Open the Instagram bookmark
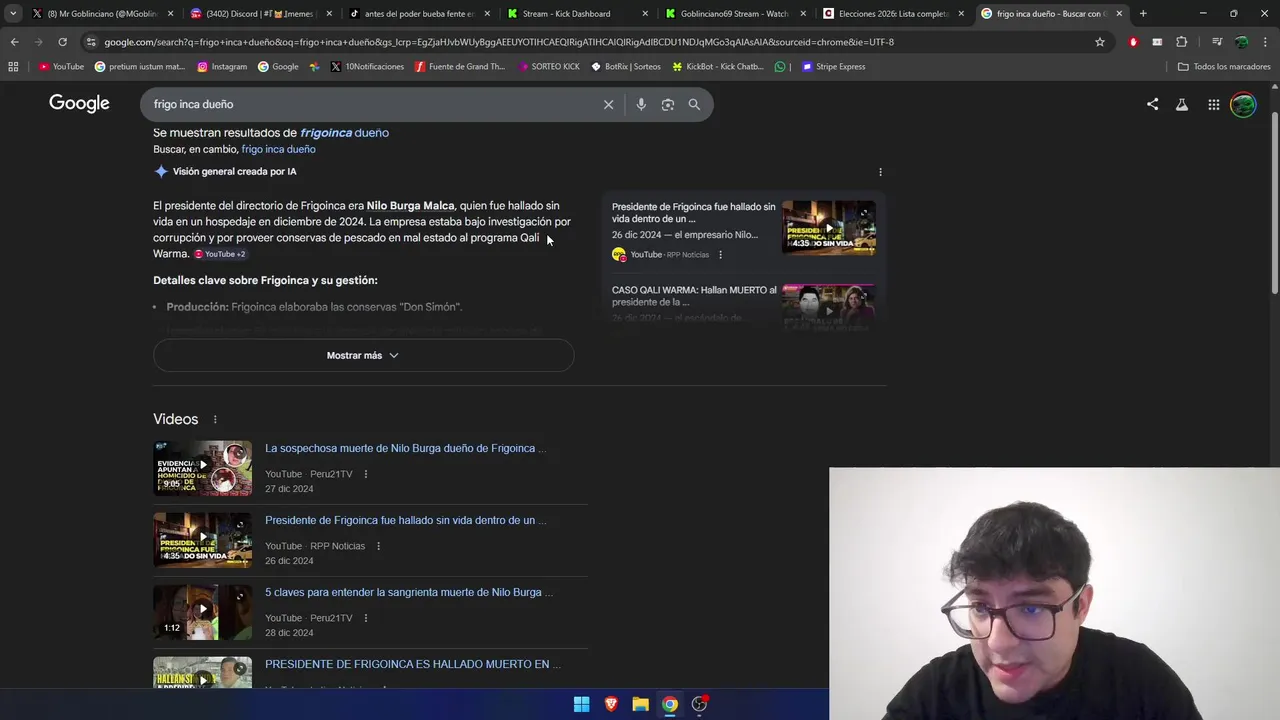The height and width of the screenshot is (720, 1280). click(x=222, y=67)
